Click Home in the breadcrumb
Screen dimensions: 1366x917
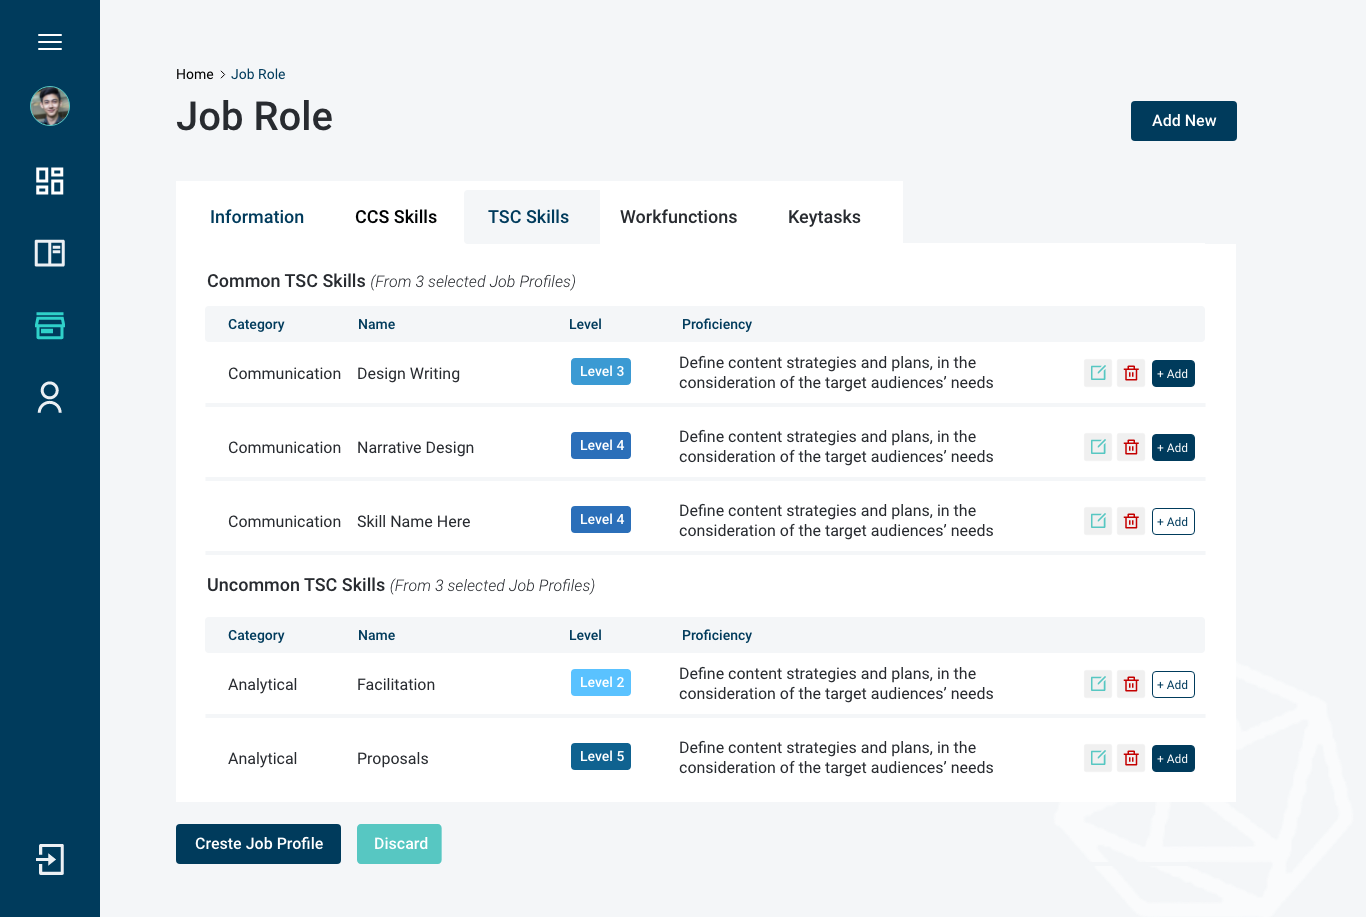pos(194,74)
